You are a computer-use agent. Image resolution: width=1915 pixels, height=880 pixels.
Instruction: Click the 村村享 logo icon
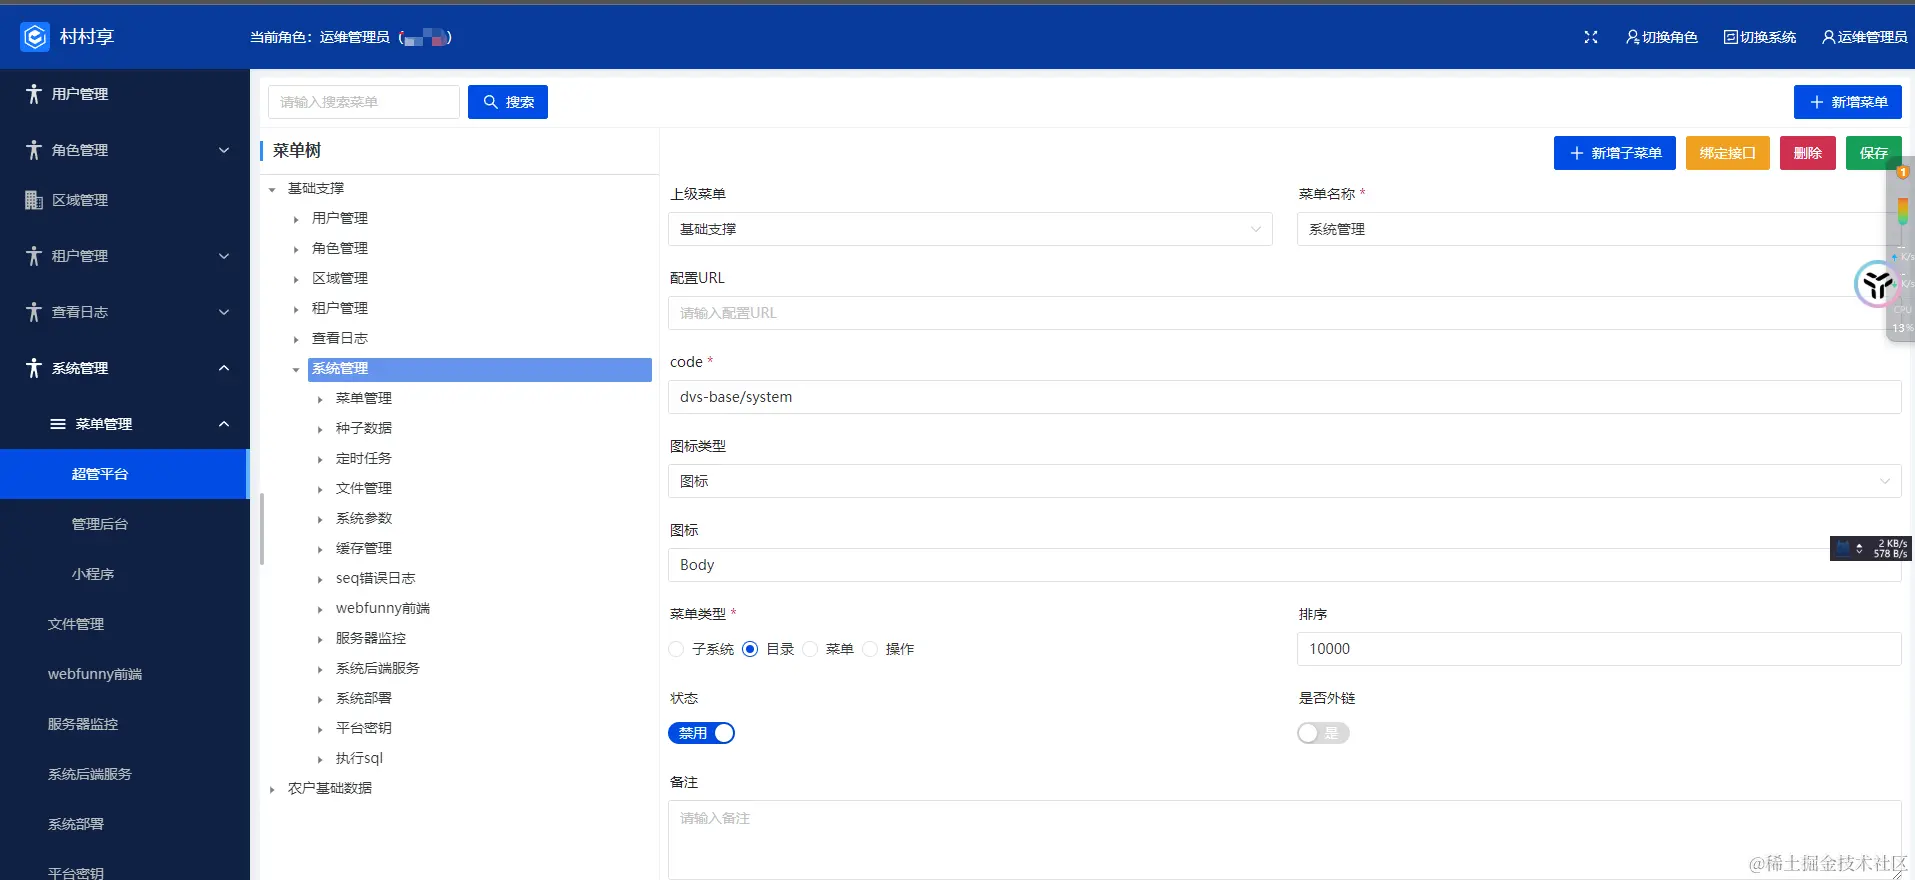35,37
